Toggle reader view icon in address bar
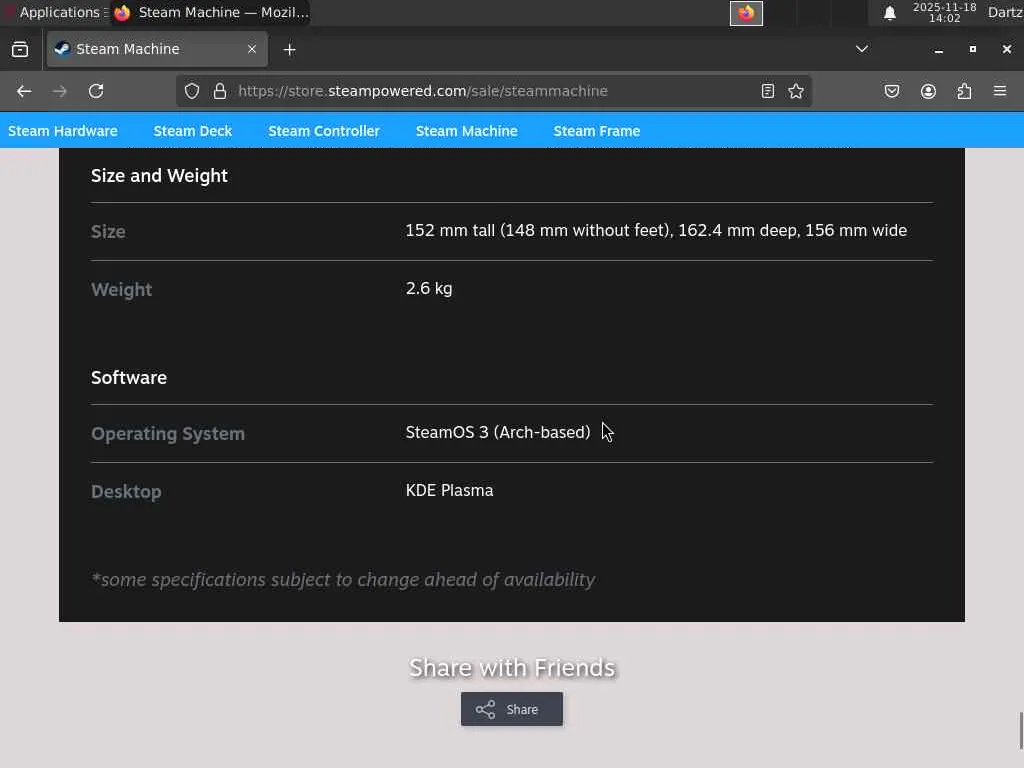1024x768 pixels. click(x=768, y=91)
